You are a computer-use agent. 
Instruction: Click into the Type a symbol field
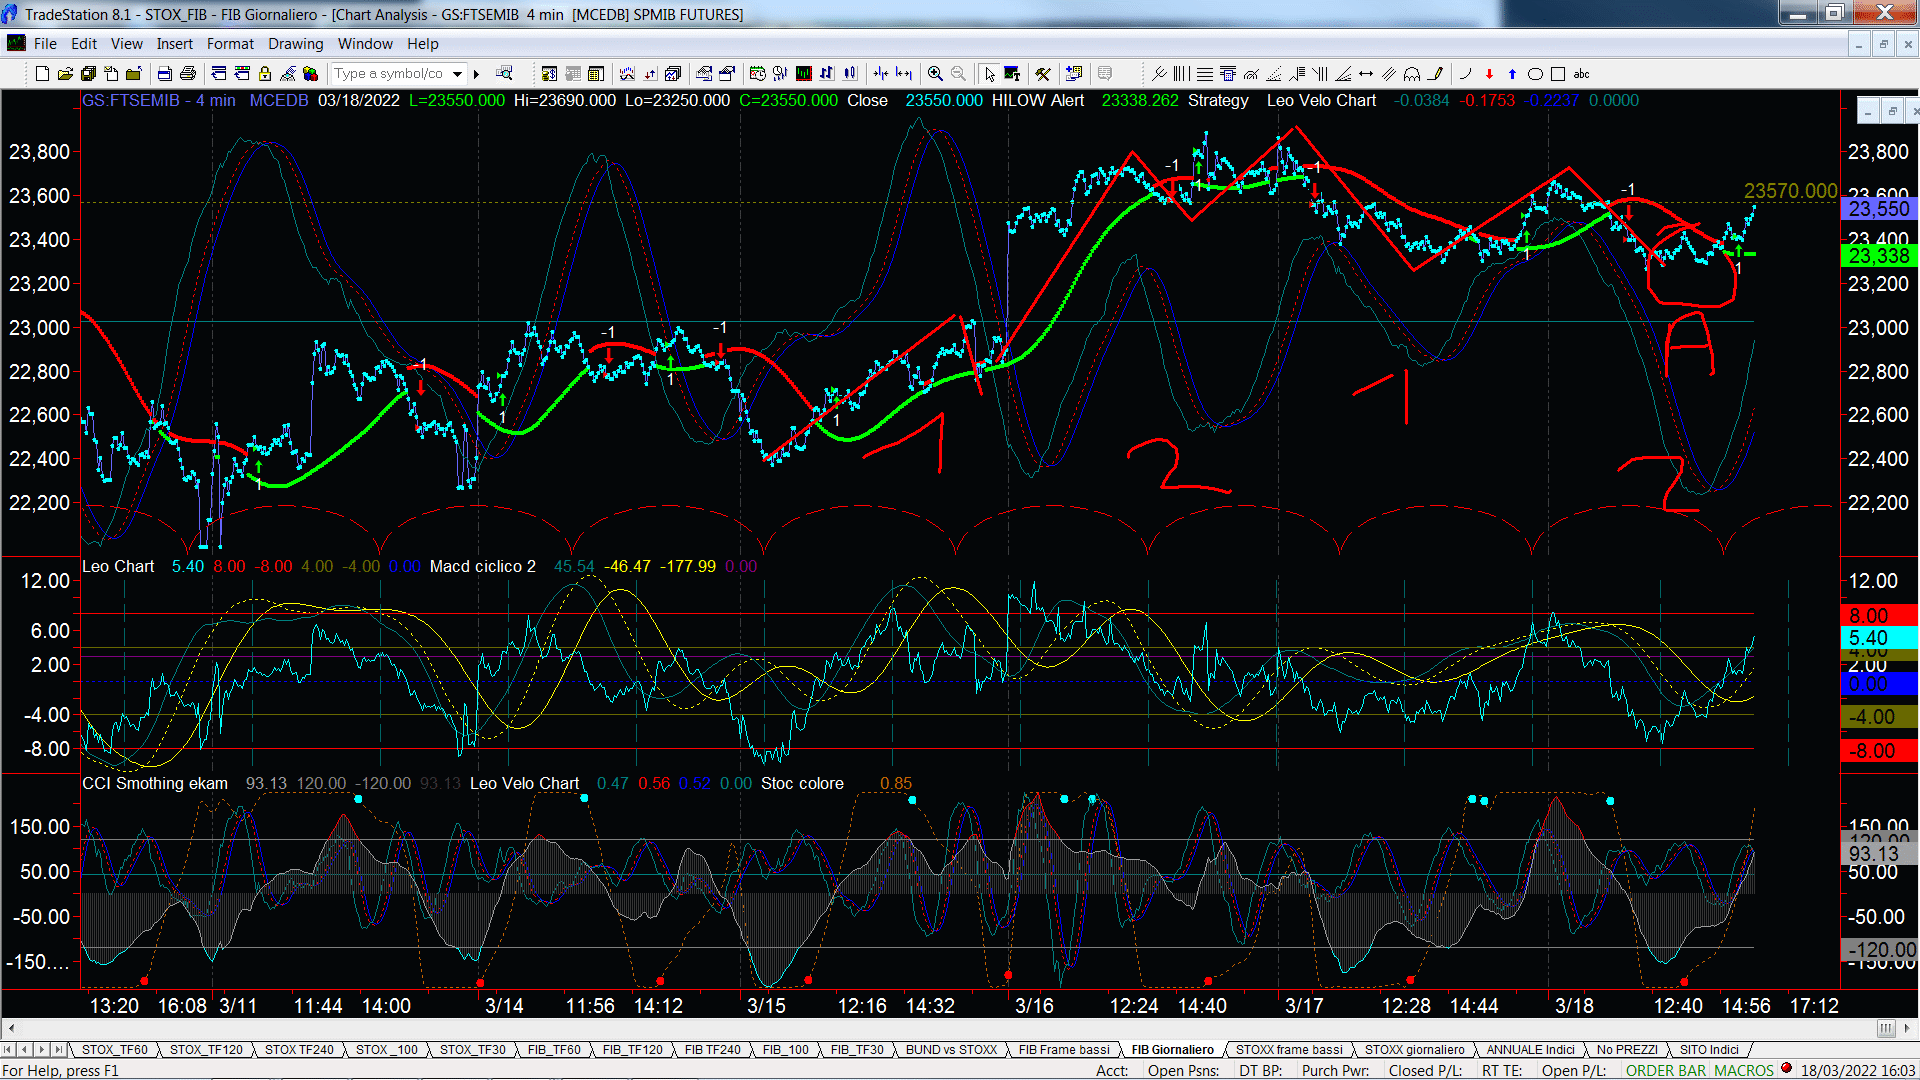point(390,74)
